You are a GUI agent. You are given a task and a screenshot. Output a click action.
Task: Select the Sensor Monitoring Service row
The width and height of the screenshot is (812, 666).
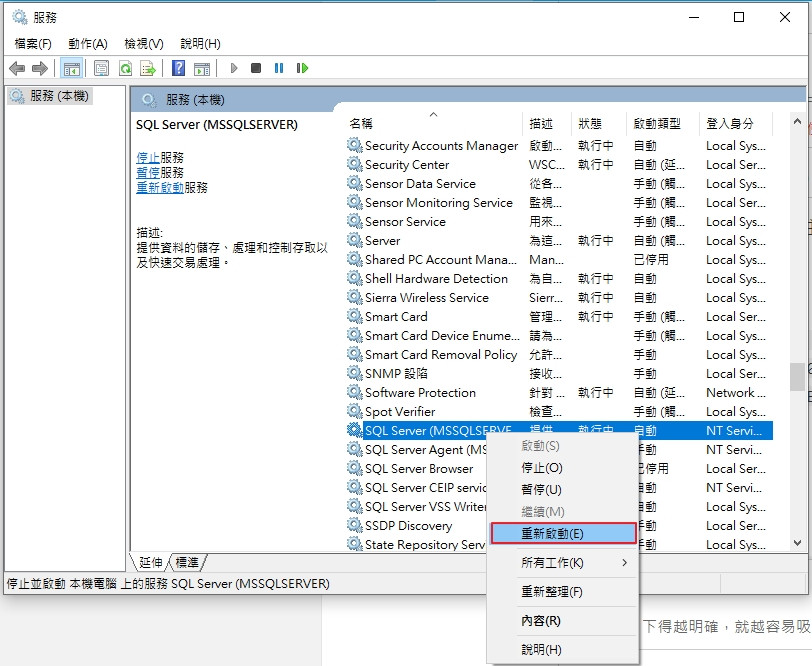[x=559, y=202]
